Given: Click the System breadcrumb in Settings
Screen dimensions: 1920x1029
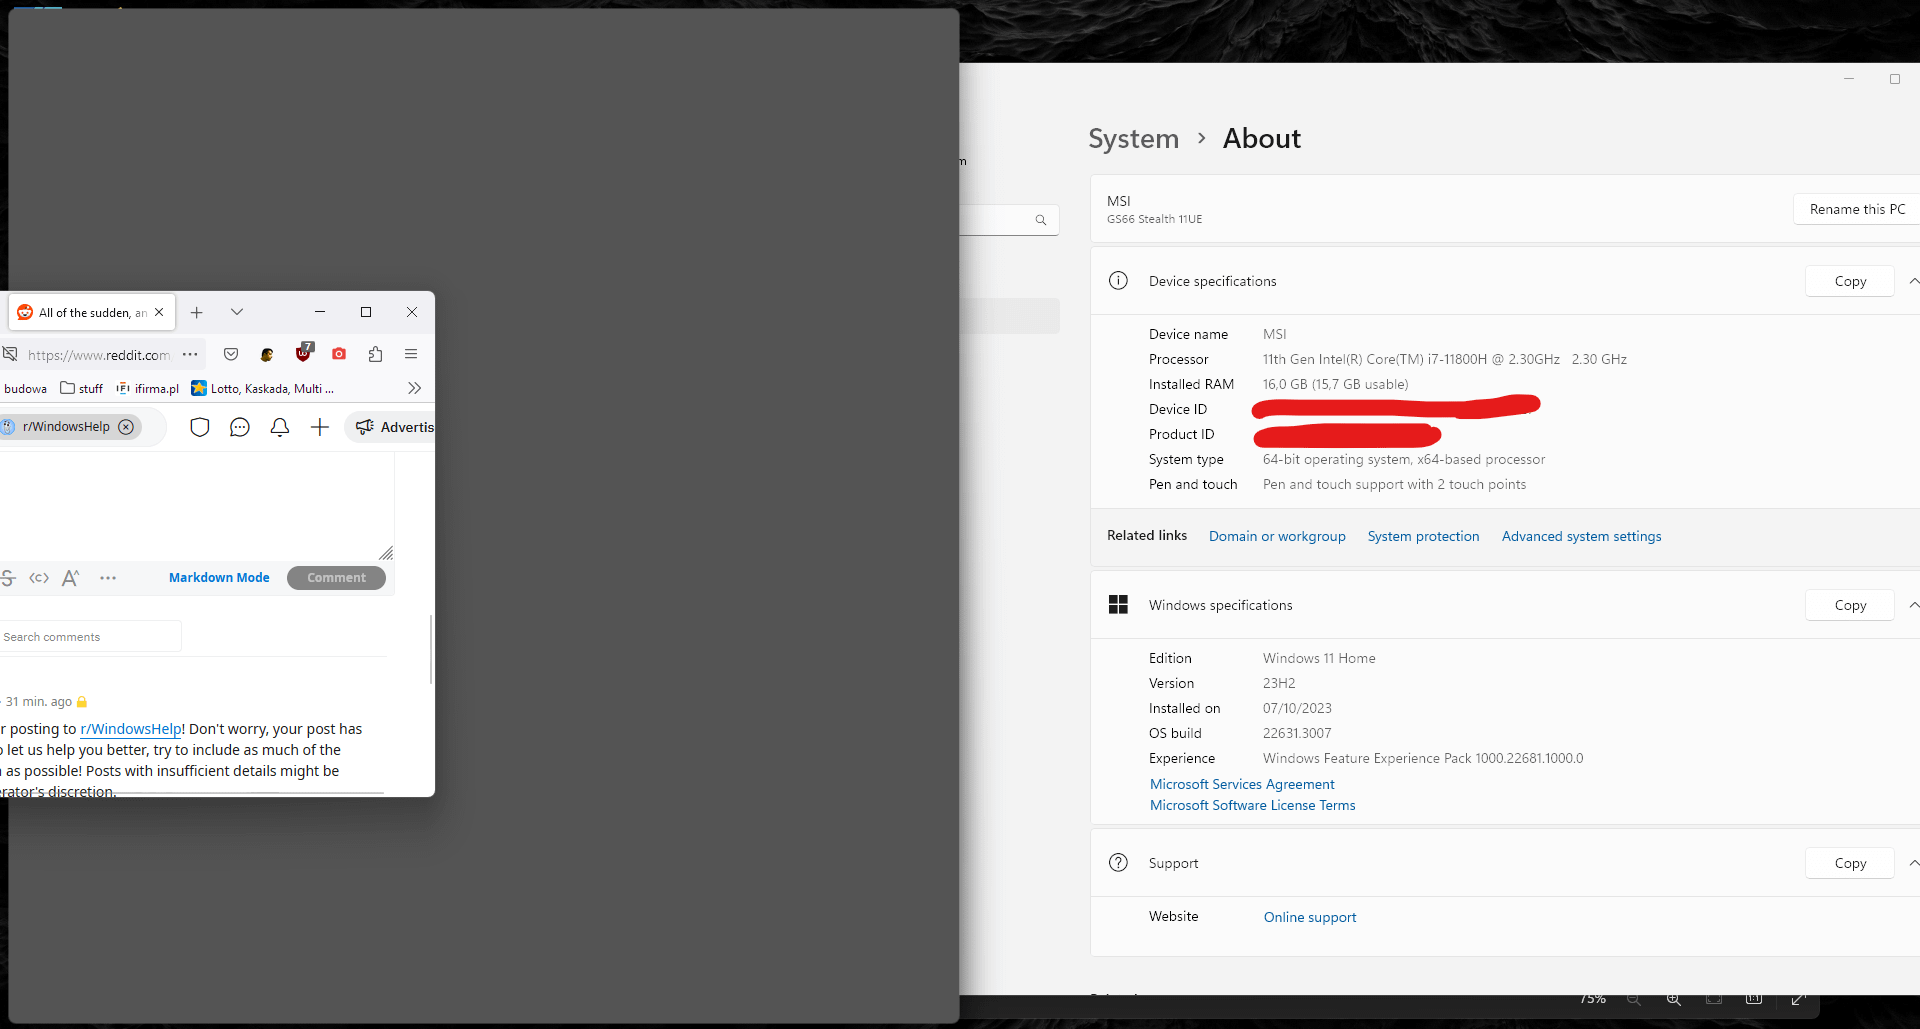Looking at the screenshot, I should click(1134, 139).
